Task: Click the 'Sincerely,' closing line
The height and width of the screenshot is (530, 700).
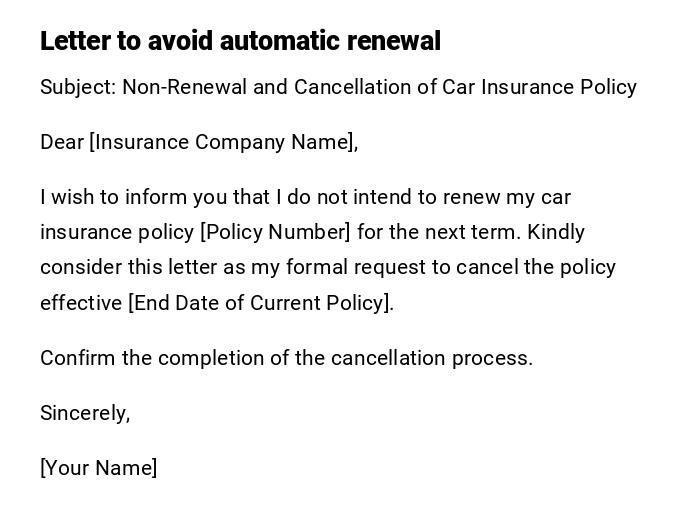Action: [x=85, y=413]
